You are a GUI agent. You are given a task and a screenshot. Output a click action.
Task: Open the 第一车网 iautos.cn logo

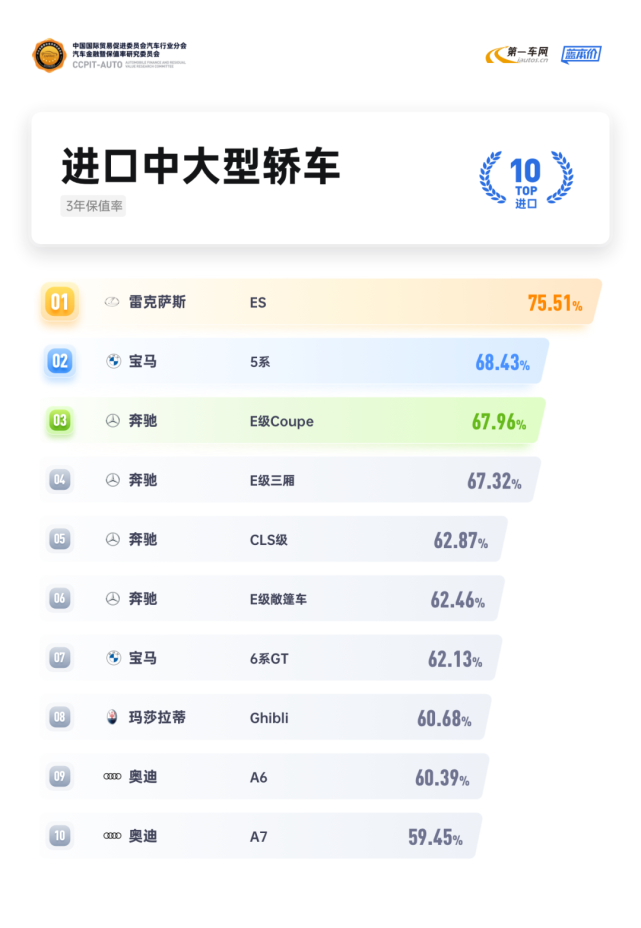pos(517,54)
